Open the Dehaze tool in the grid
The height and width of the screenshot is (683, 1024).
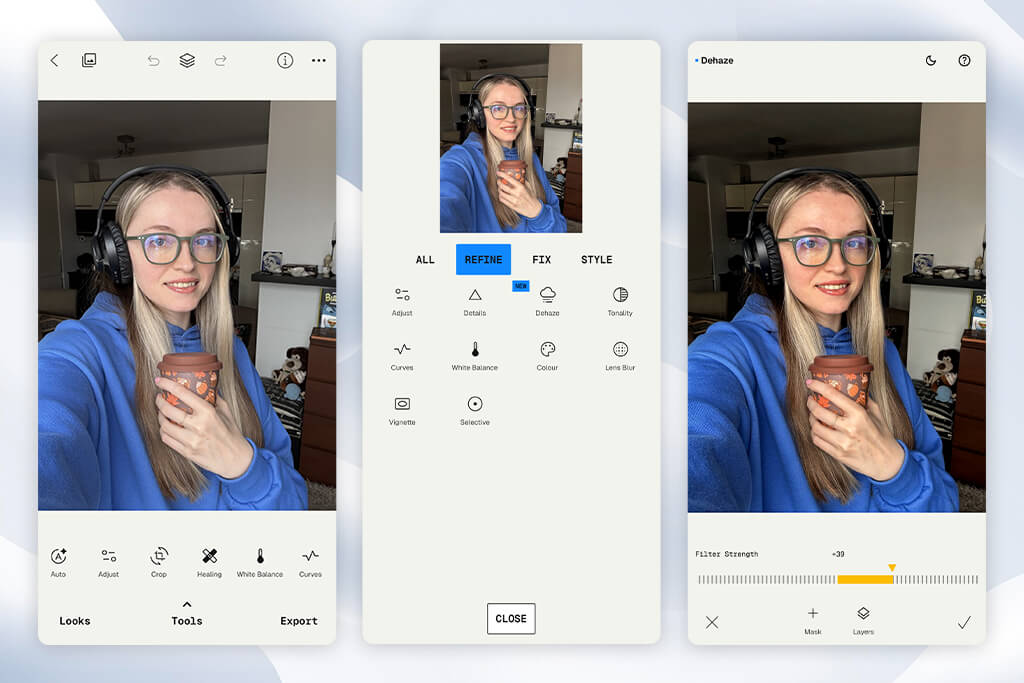pos(547,302)
